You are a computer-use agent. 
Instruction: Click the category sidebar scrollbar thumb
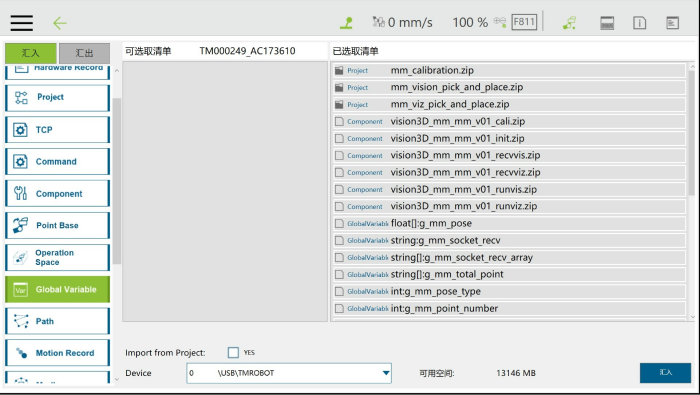[117, 181]
